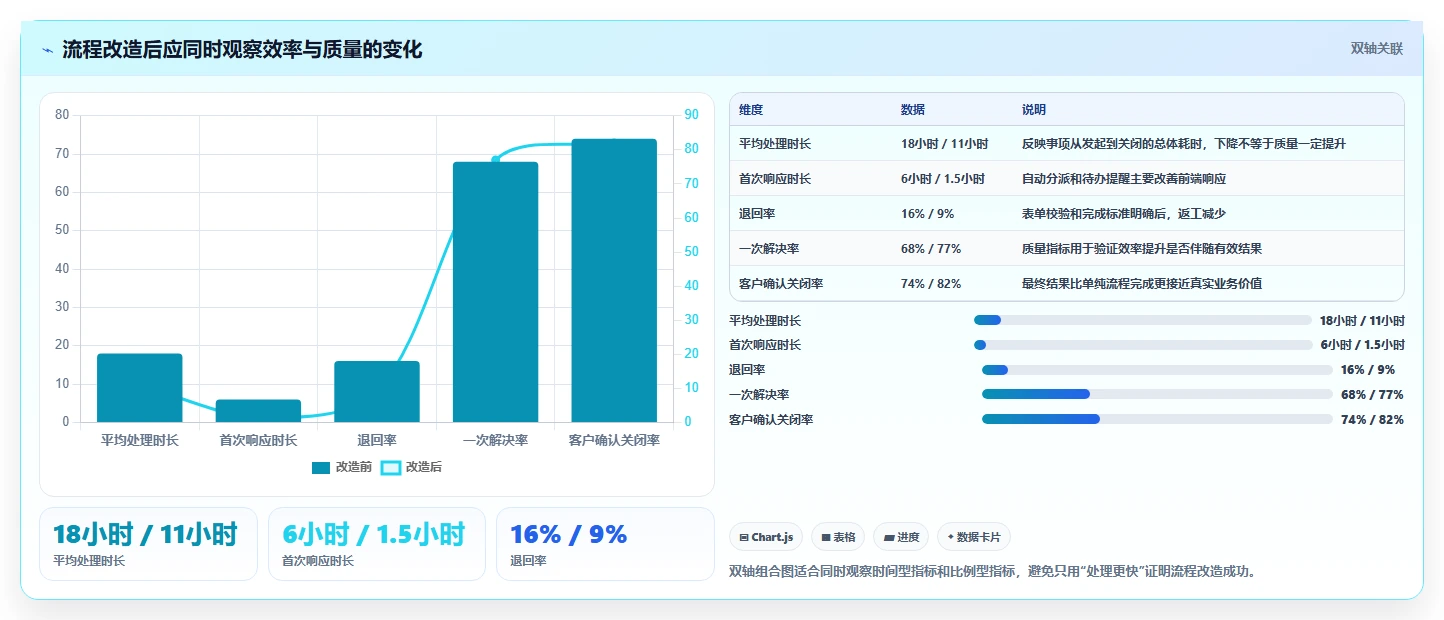Click table value 6小时 / 1.5小时
This screenshot has height=620, width=1444.
[943, 179]
